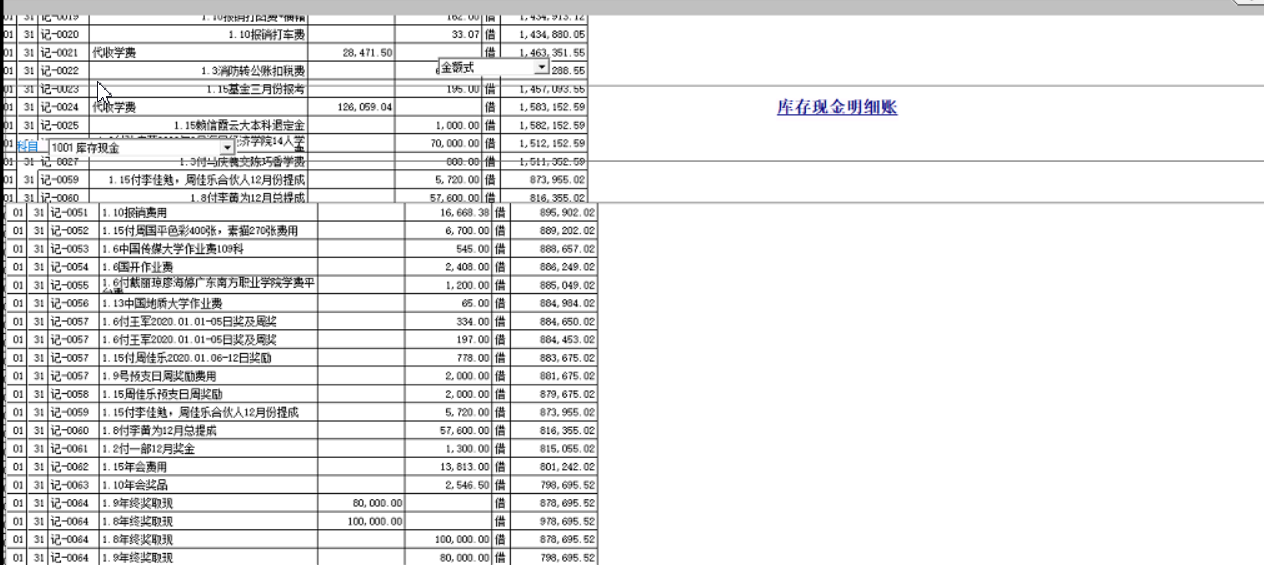Click summary 1.15赖信霞云大本科退定金

(x=240, y=125)
